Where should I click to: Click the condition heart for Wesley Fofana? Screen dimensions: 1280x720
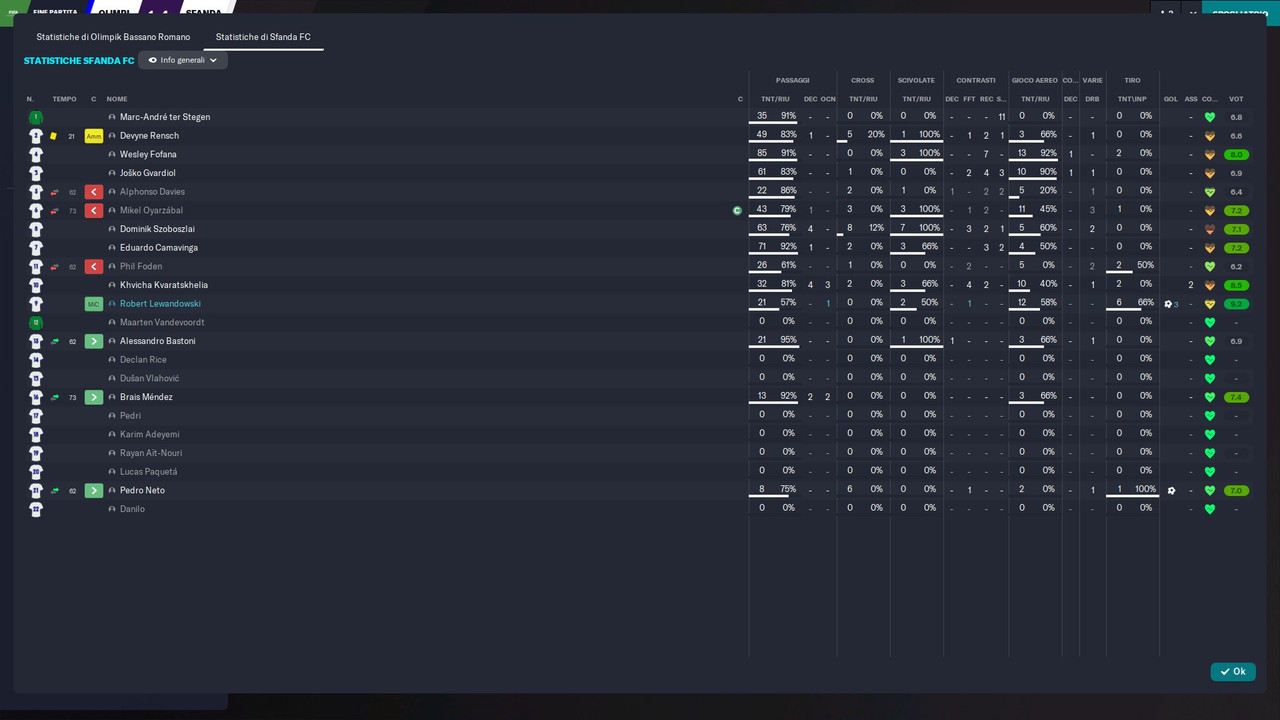click(1209, 155)
